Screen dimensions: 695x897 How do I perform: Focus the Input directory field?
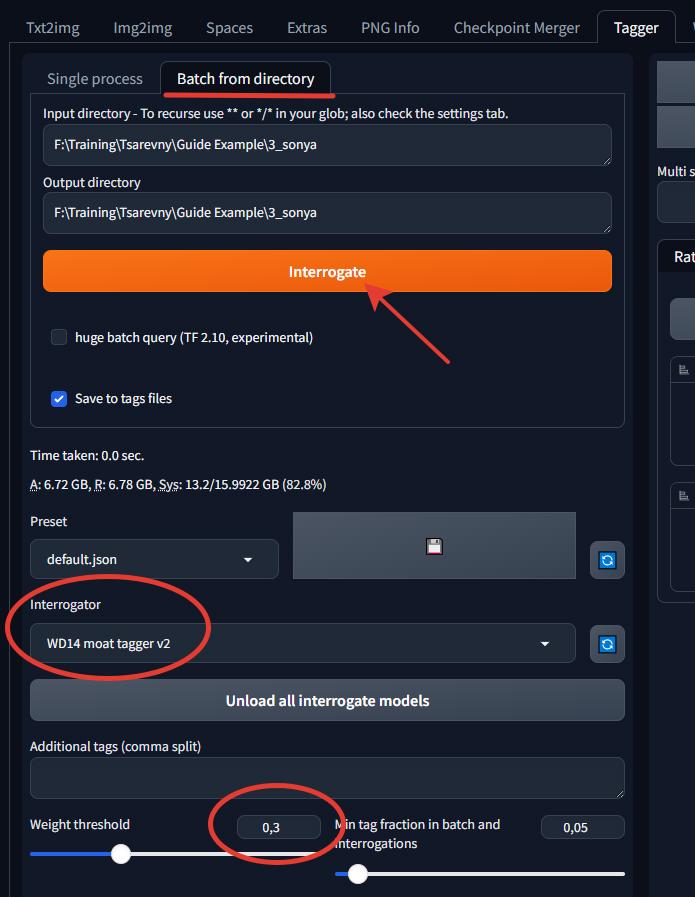[x=327, y=145]
